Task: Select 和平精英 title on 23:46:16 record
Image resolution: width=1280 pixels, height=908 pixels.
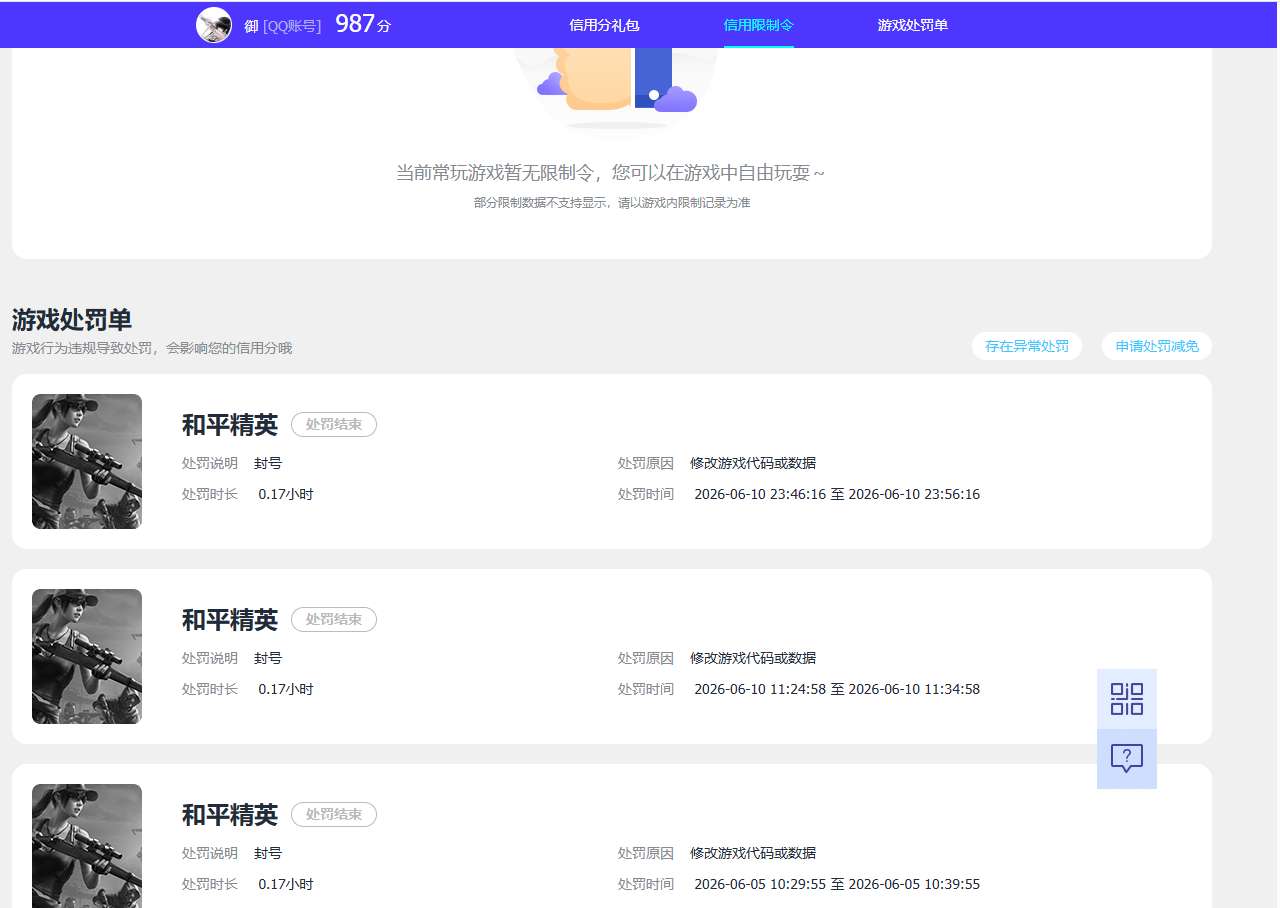Action: click(230, 425)
